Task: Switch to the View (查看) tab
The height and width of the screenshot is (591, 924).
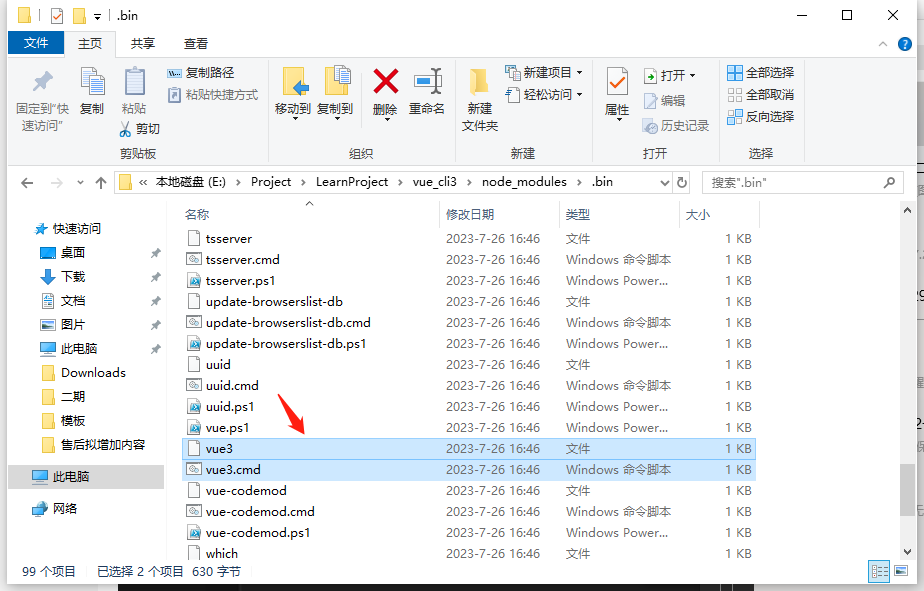Action: [x=196, y=44]
